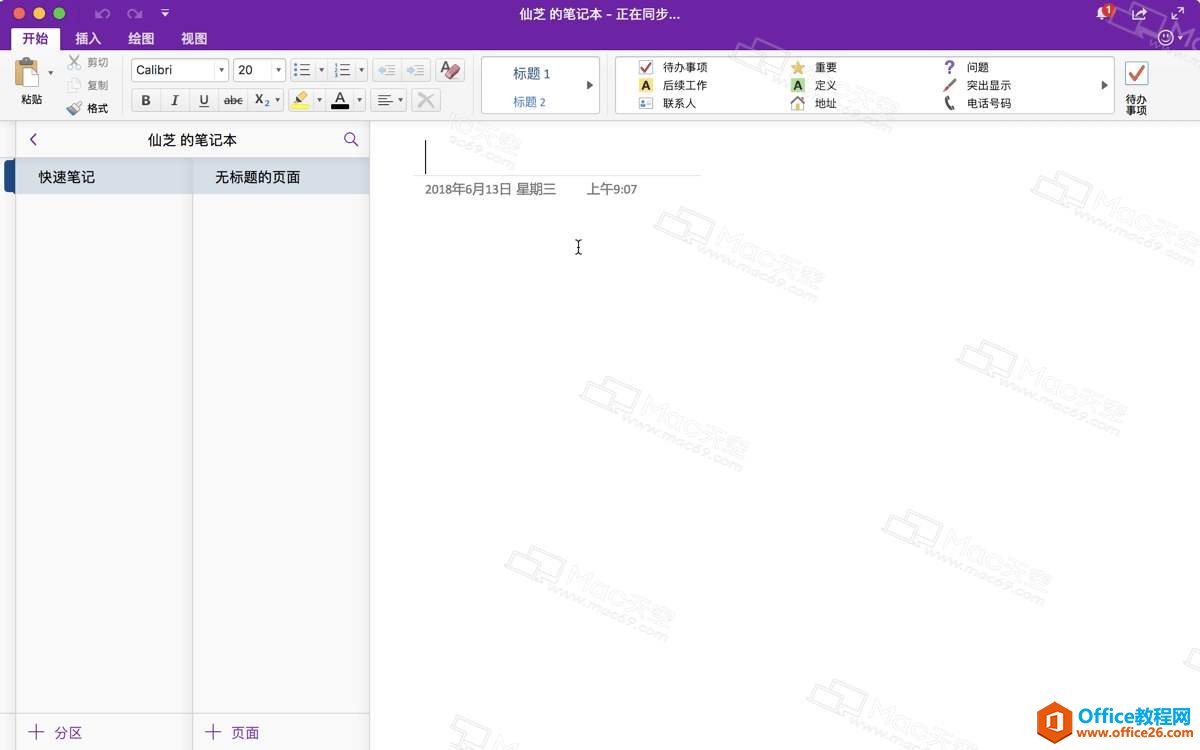Toggle Strikethrough (abc) formatting
The image size is (1200, 750).
pyautogui.click(x=233, y=100)
